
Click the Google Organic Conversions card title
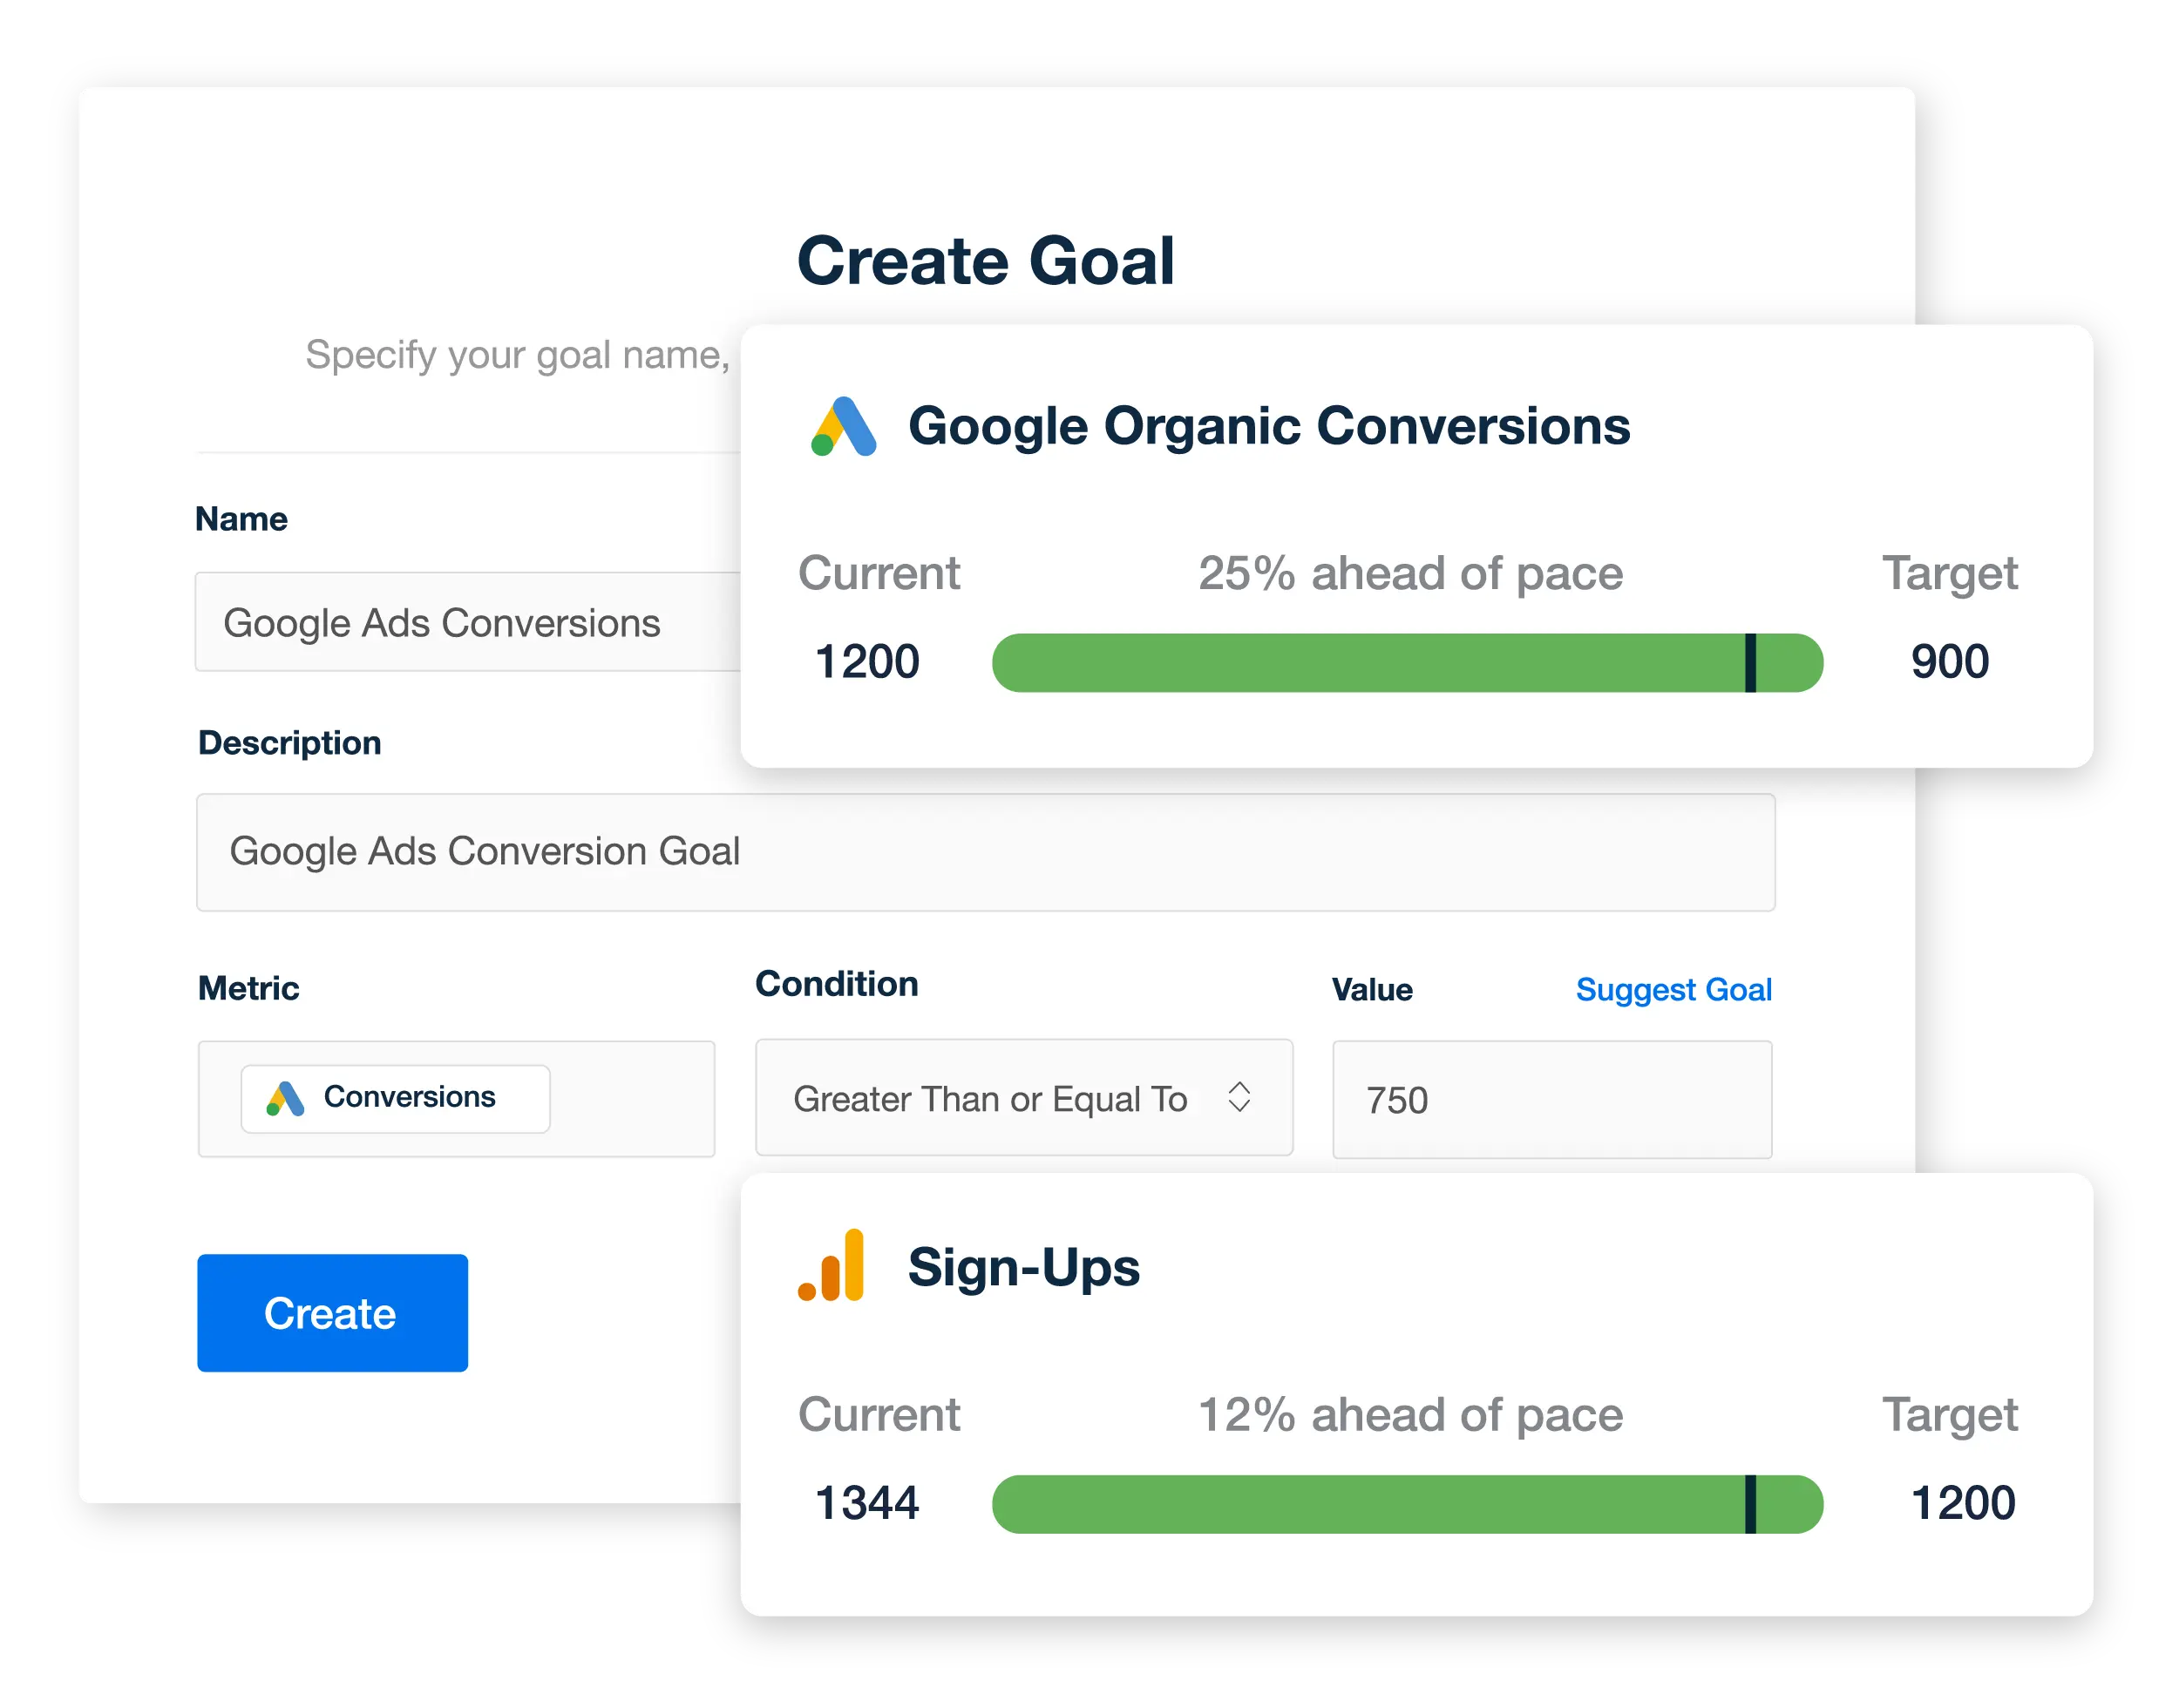(1268, 426)
